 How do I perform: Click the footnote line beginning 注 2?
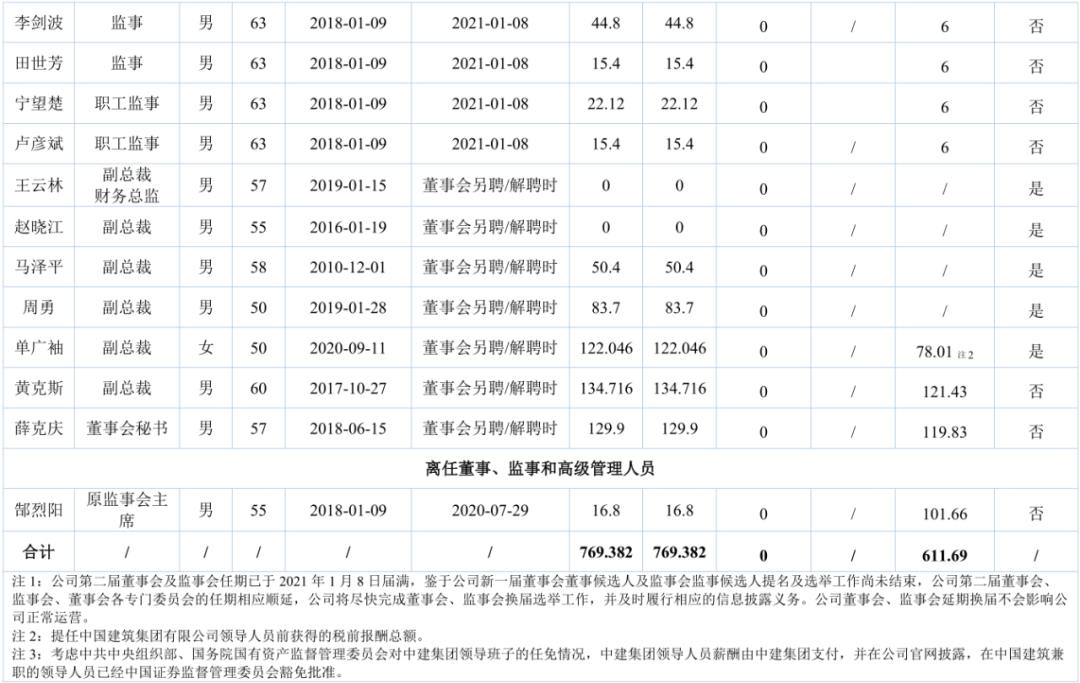coord(219,635)
